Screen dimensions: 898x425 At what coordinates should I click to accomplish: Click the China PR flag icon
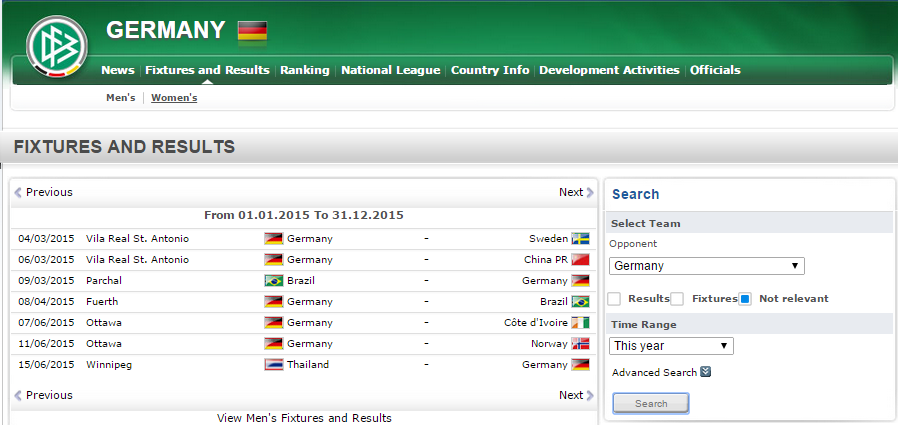(x=580, y=259)
